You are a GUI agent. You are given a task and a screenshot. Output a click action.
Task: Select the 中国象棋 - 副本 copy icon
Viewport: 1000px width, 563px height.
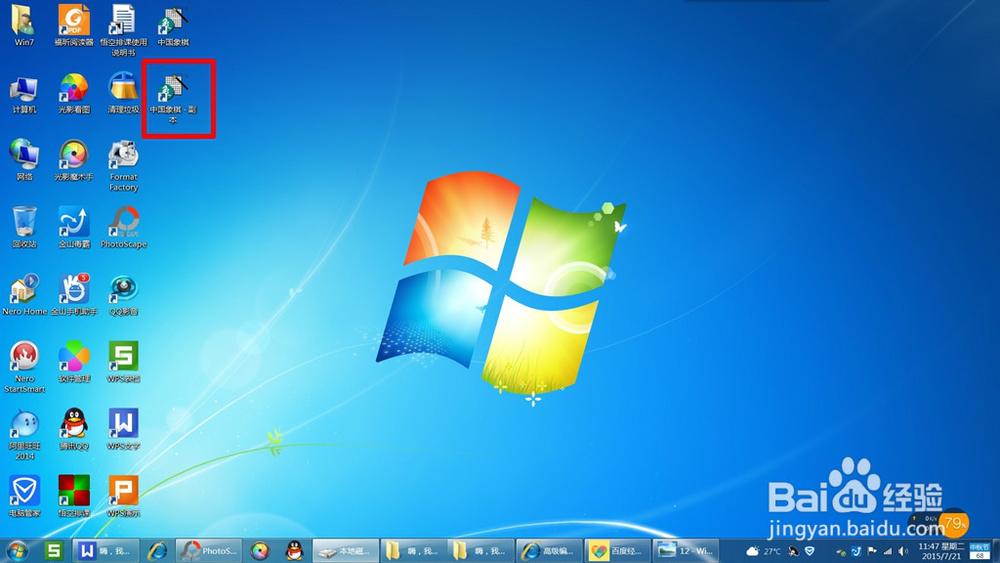click(173, 98)
